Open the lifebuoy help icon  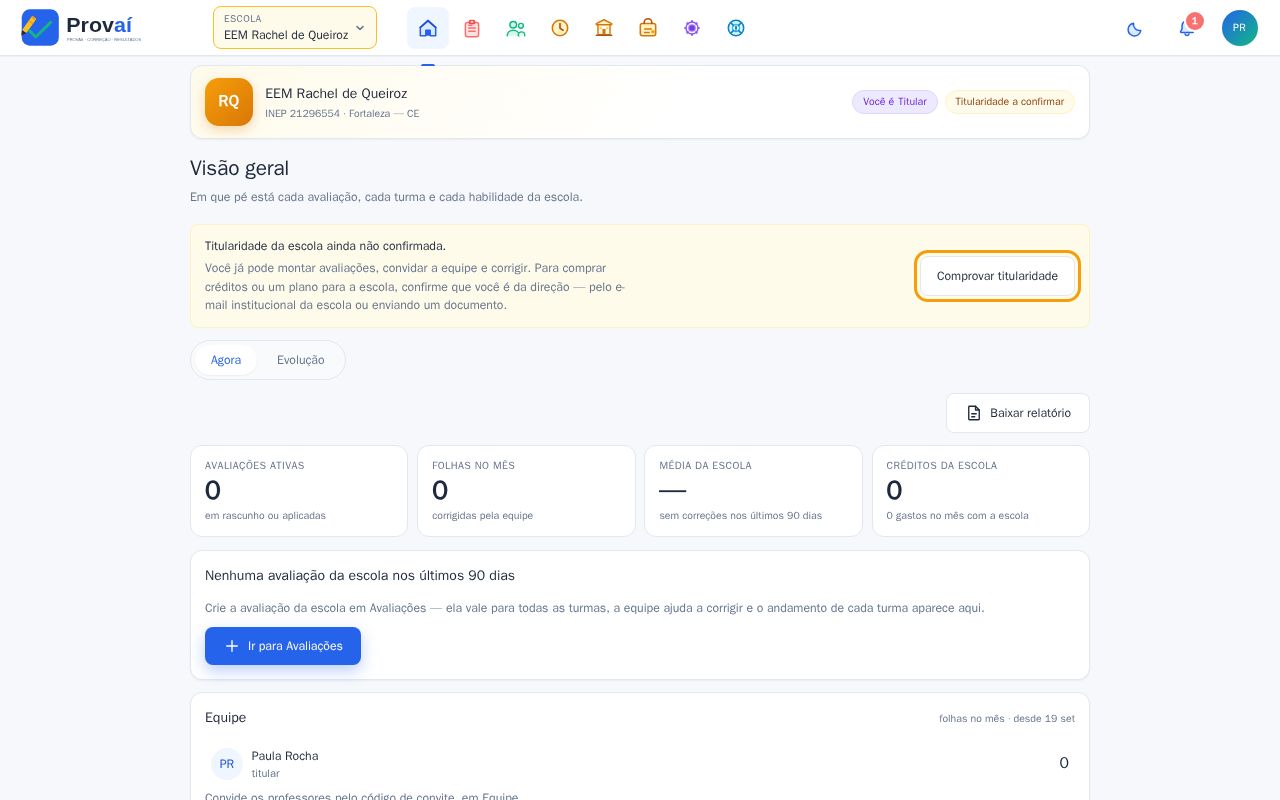pyautogui.click(x=736, y=28)
